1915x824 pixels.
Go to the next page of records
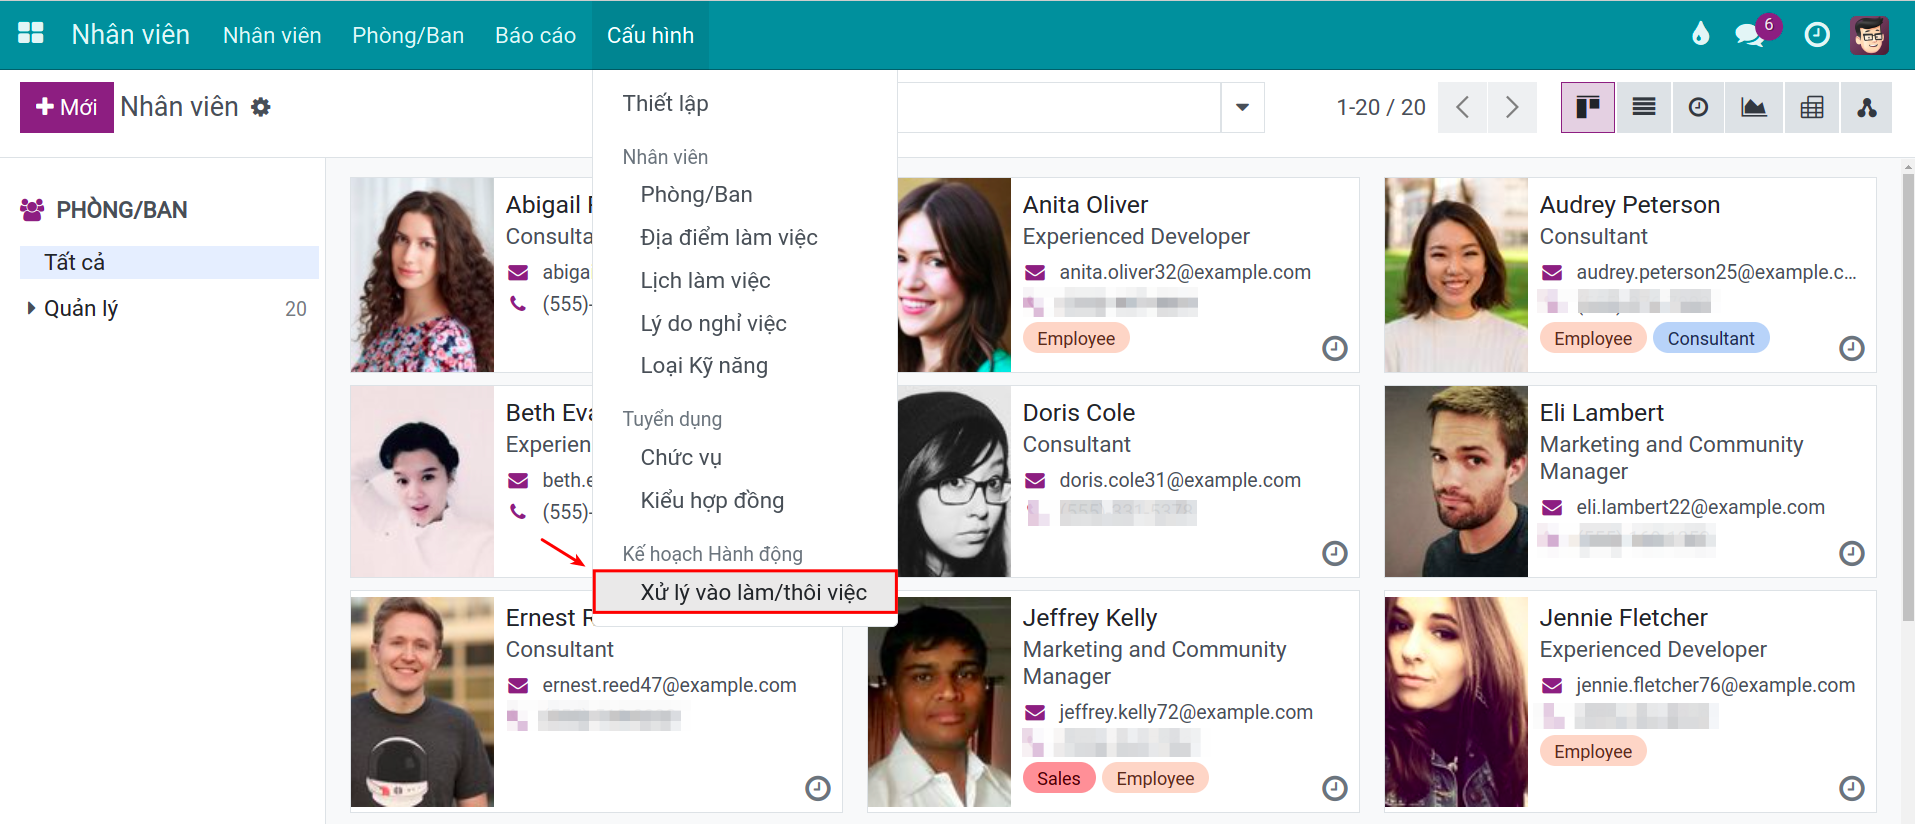pyautogui.click(x=1512, y=107)
